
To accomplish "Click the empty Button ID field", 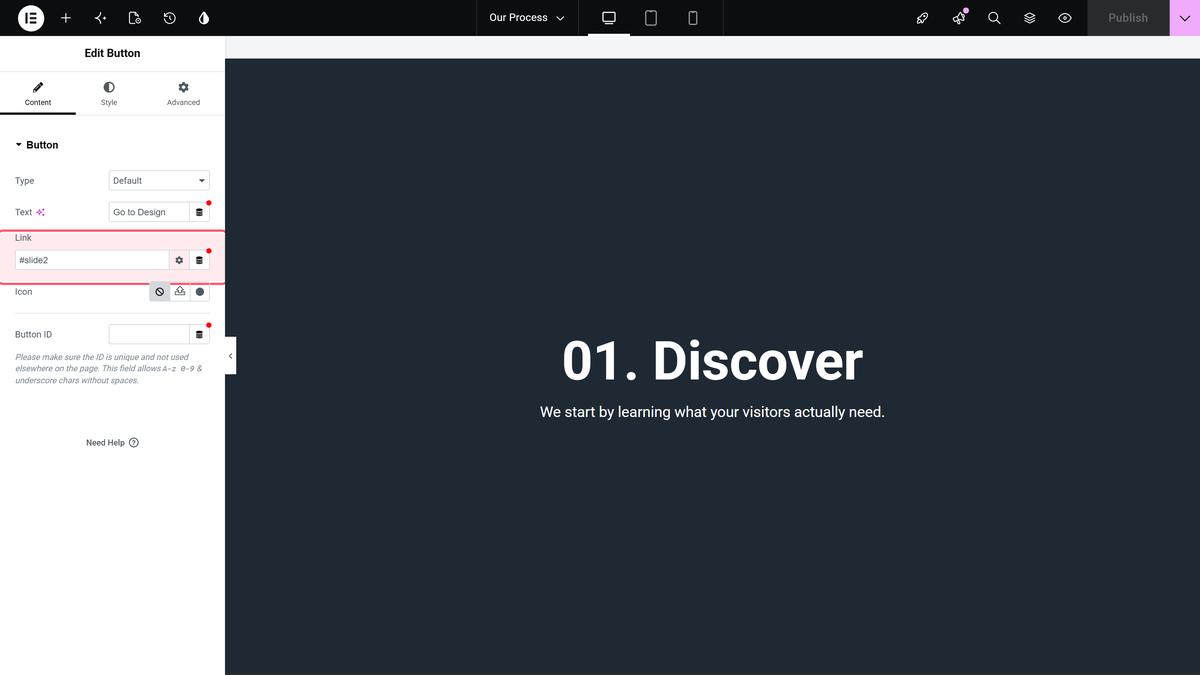I will [149, 334].
